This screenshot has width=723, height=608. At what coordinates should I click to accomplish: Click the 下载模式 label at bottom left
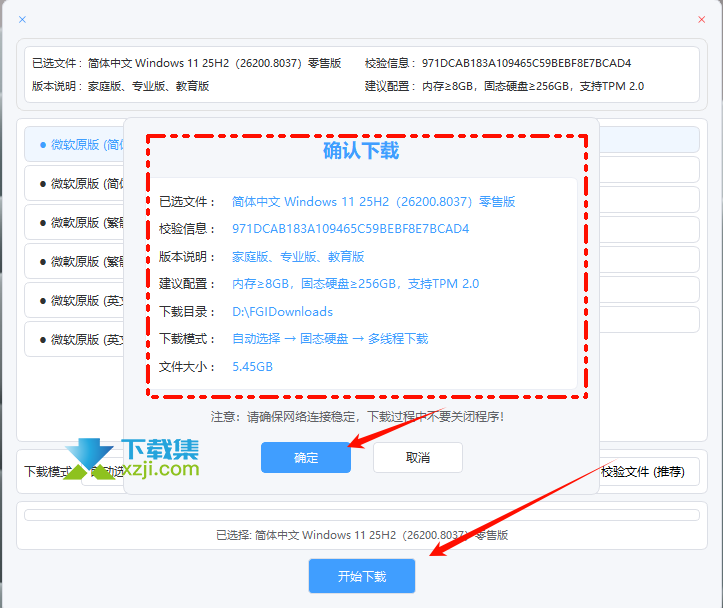pyautogui.click(x=48, y=472)
